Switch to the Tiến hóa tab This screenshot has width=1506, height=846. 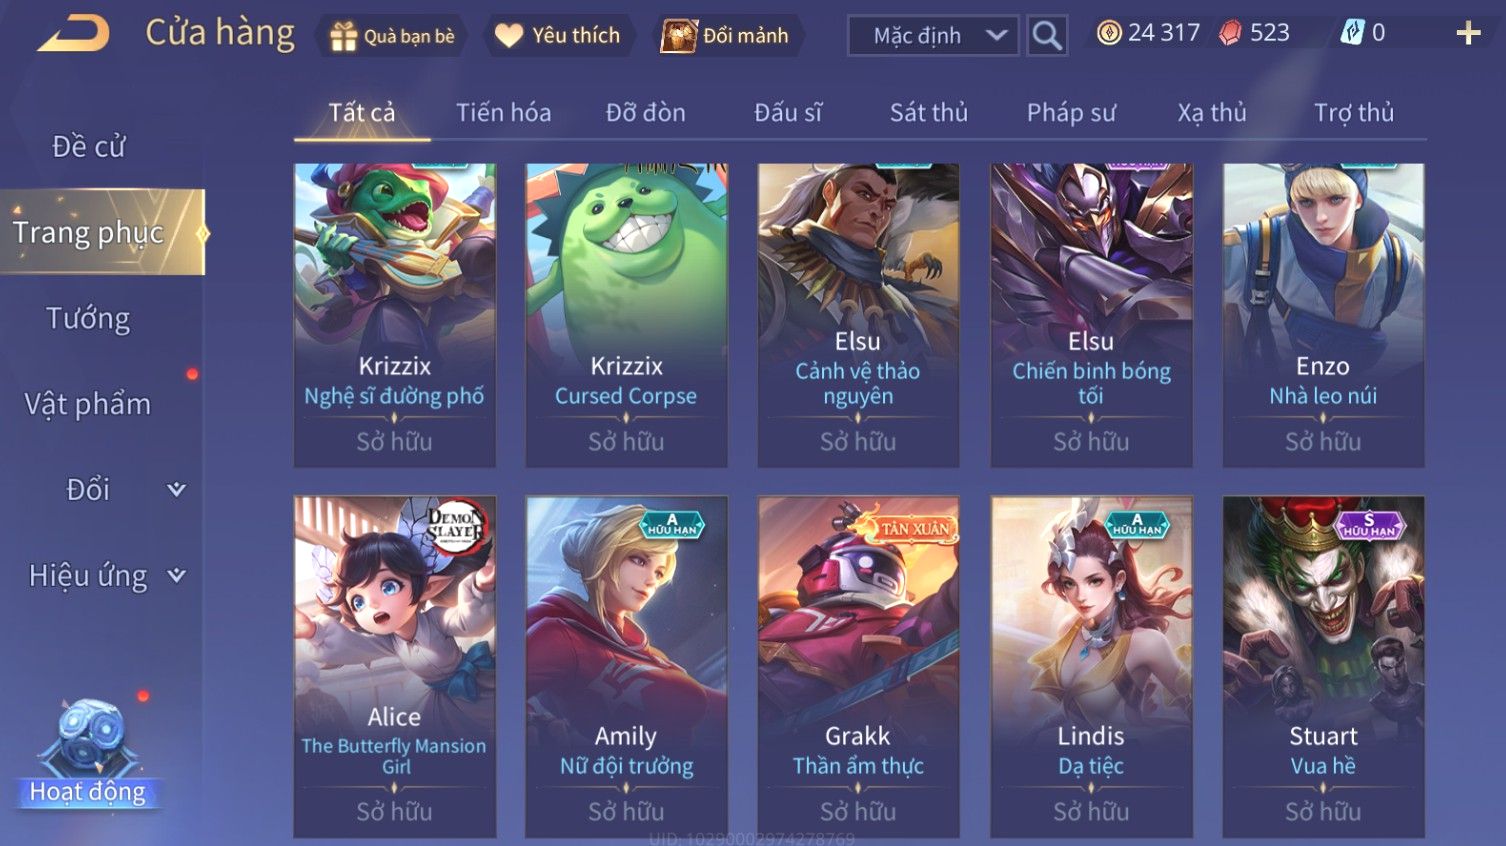point(503,112)
